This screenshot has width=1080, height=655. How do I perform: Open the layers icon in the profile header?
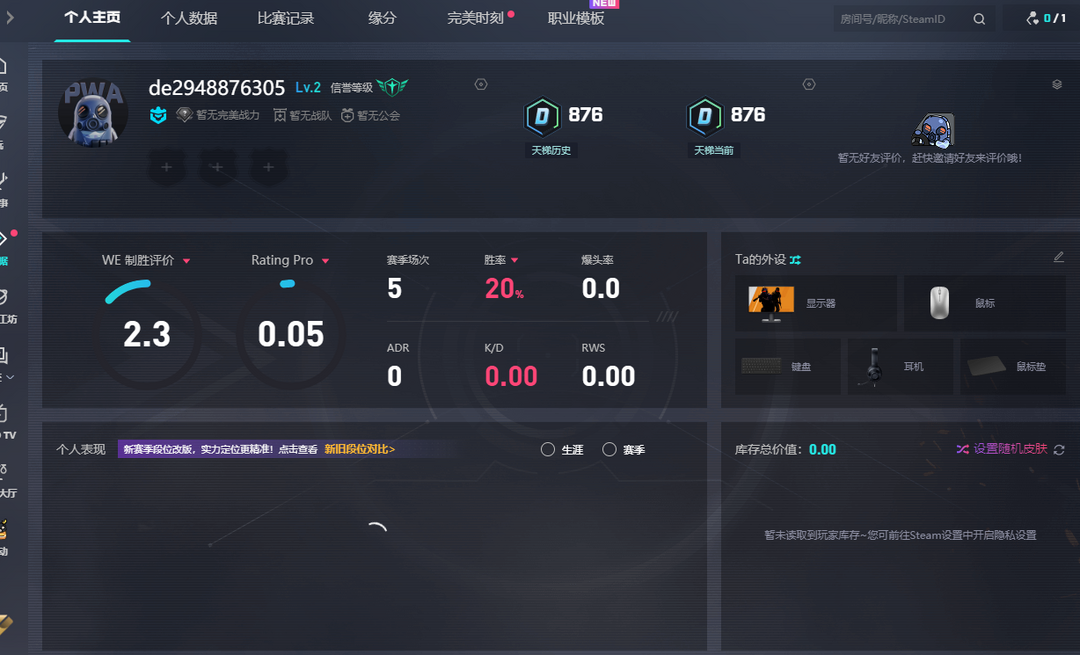click(x=1057, y=85)
